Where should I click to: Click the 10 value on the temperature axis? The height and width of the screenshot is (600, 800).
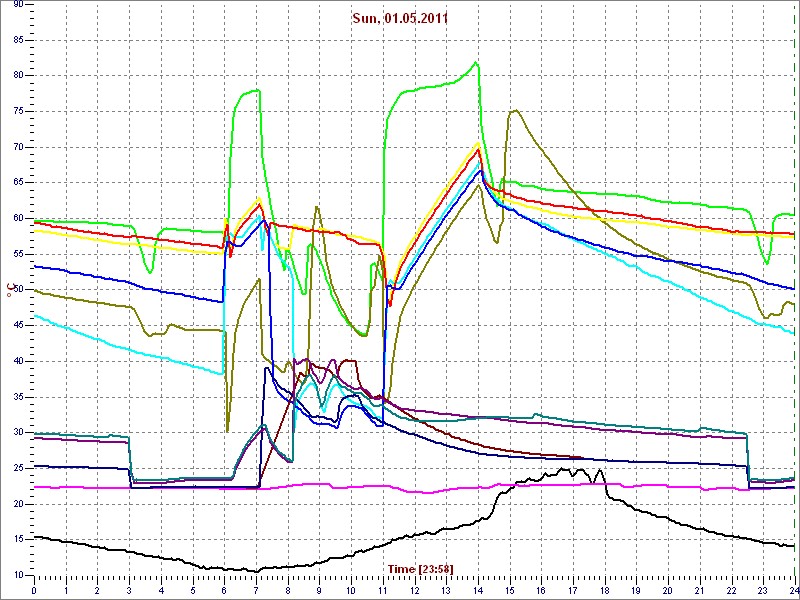click(x=18, y=575)
